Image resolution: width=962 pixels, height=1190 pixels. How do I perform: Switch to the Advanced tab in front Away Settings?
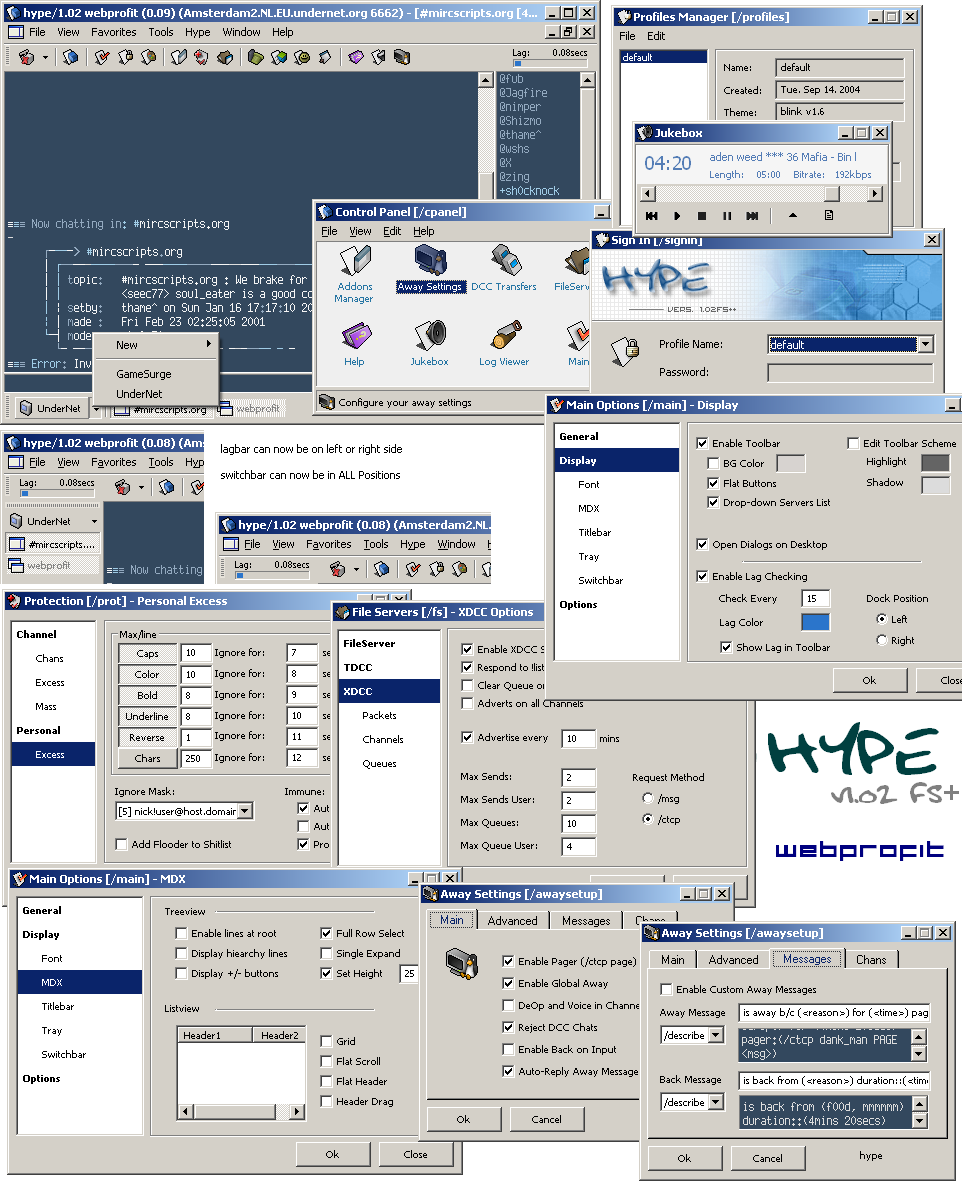coord(734,959)
